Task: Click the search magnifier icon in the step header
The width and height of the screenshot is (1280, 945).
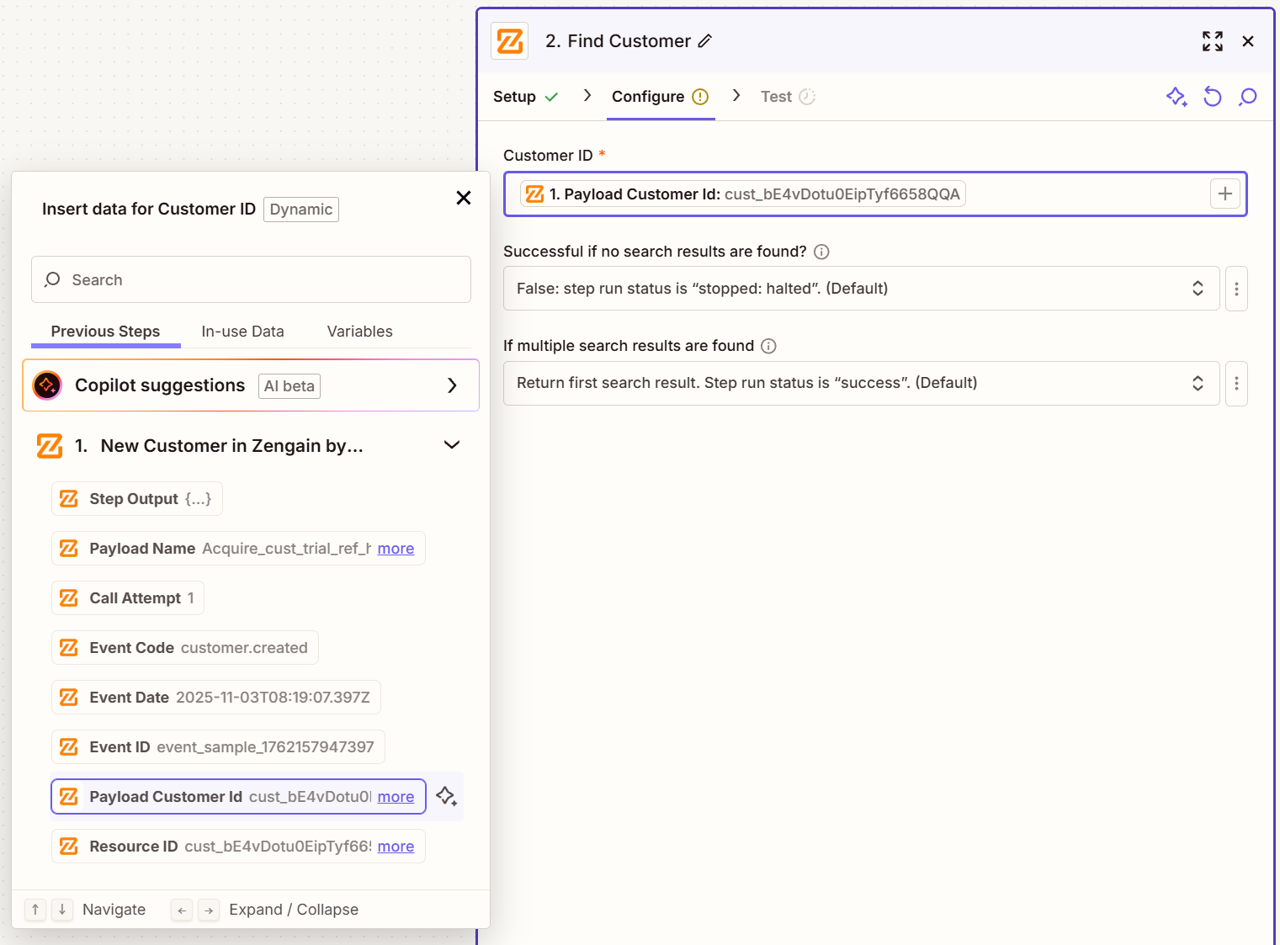Action: click(x=1247, y=97)
